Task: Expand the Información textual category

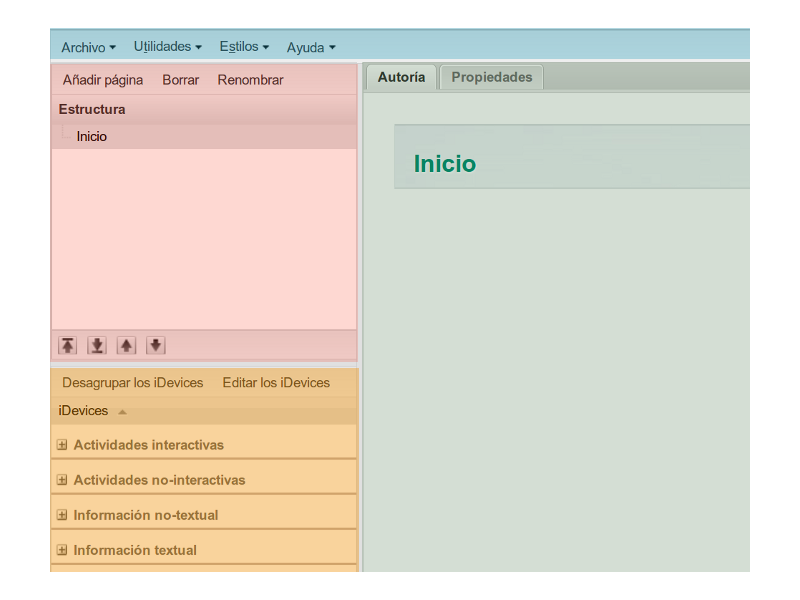Action: [x=63, y=549]
